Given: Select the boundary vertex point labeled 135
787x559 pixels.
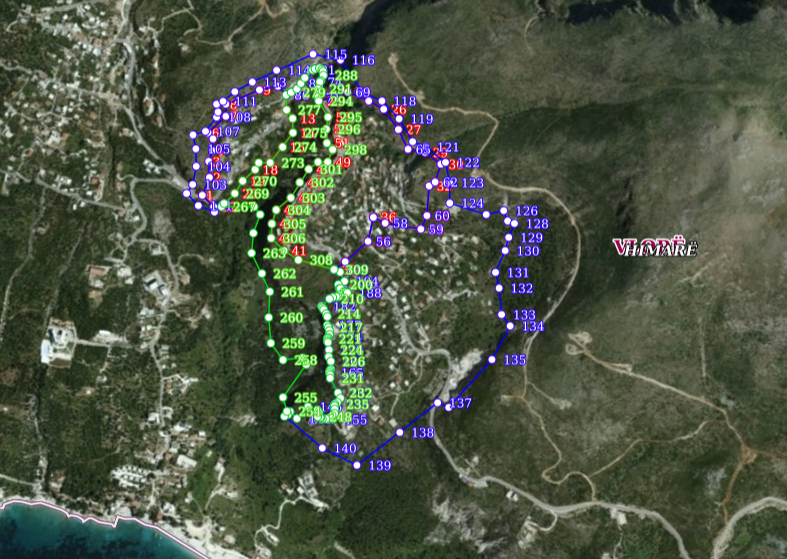Looking at the screenshot, I should [492, 359].
